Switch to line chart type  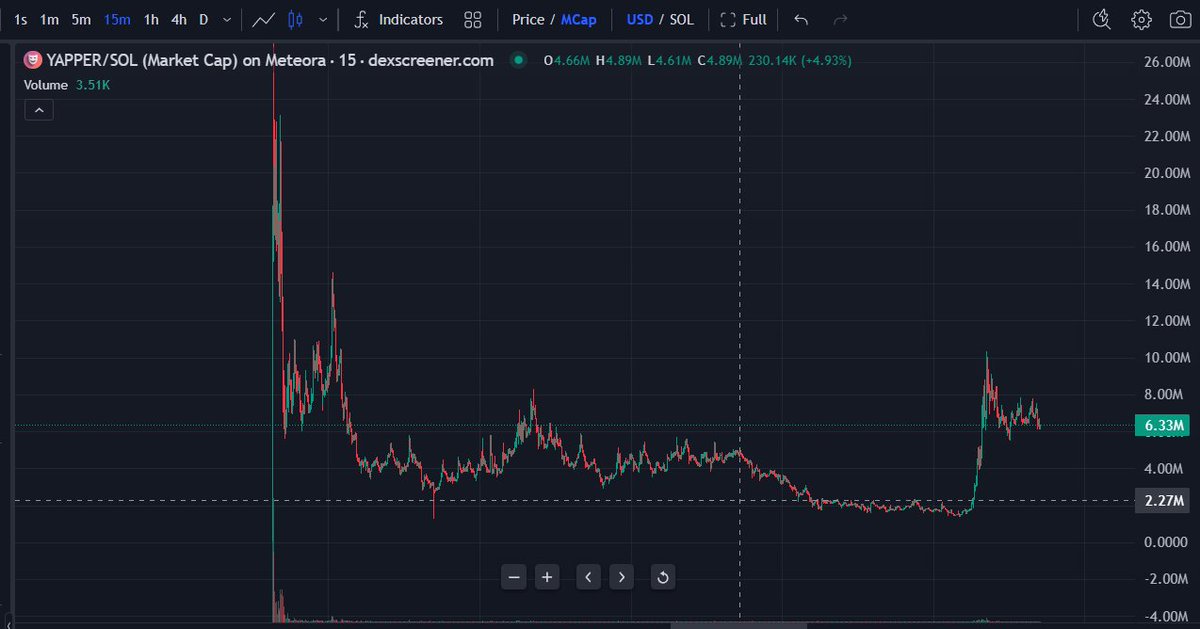click(265, 19)
